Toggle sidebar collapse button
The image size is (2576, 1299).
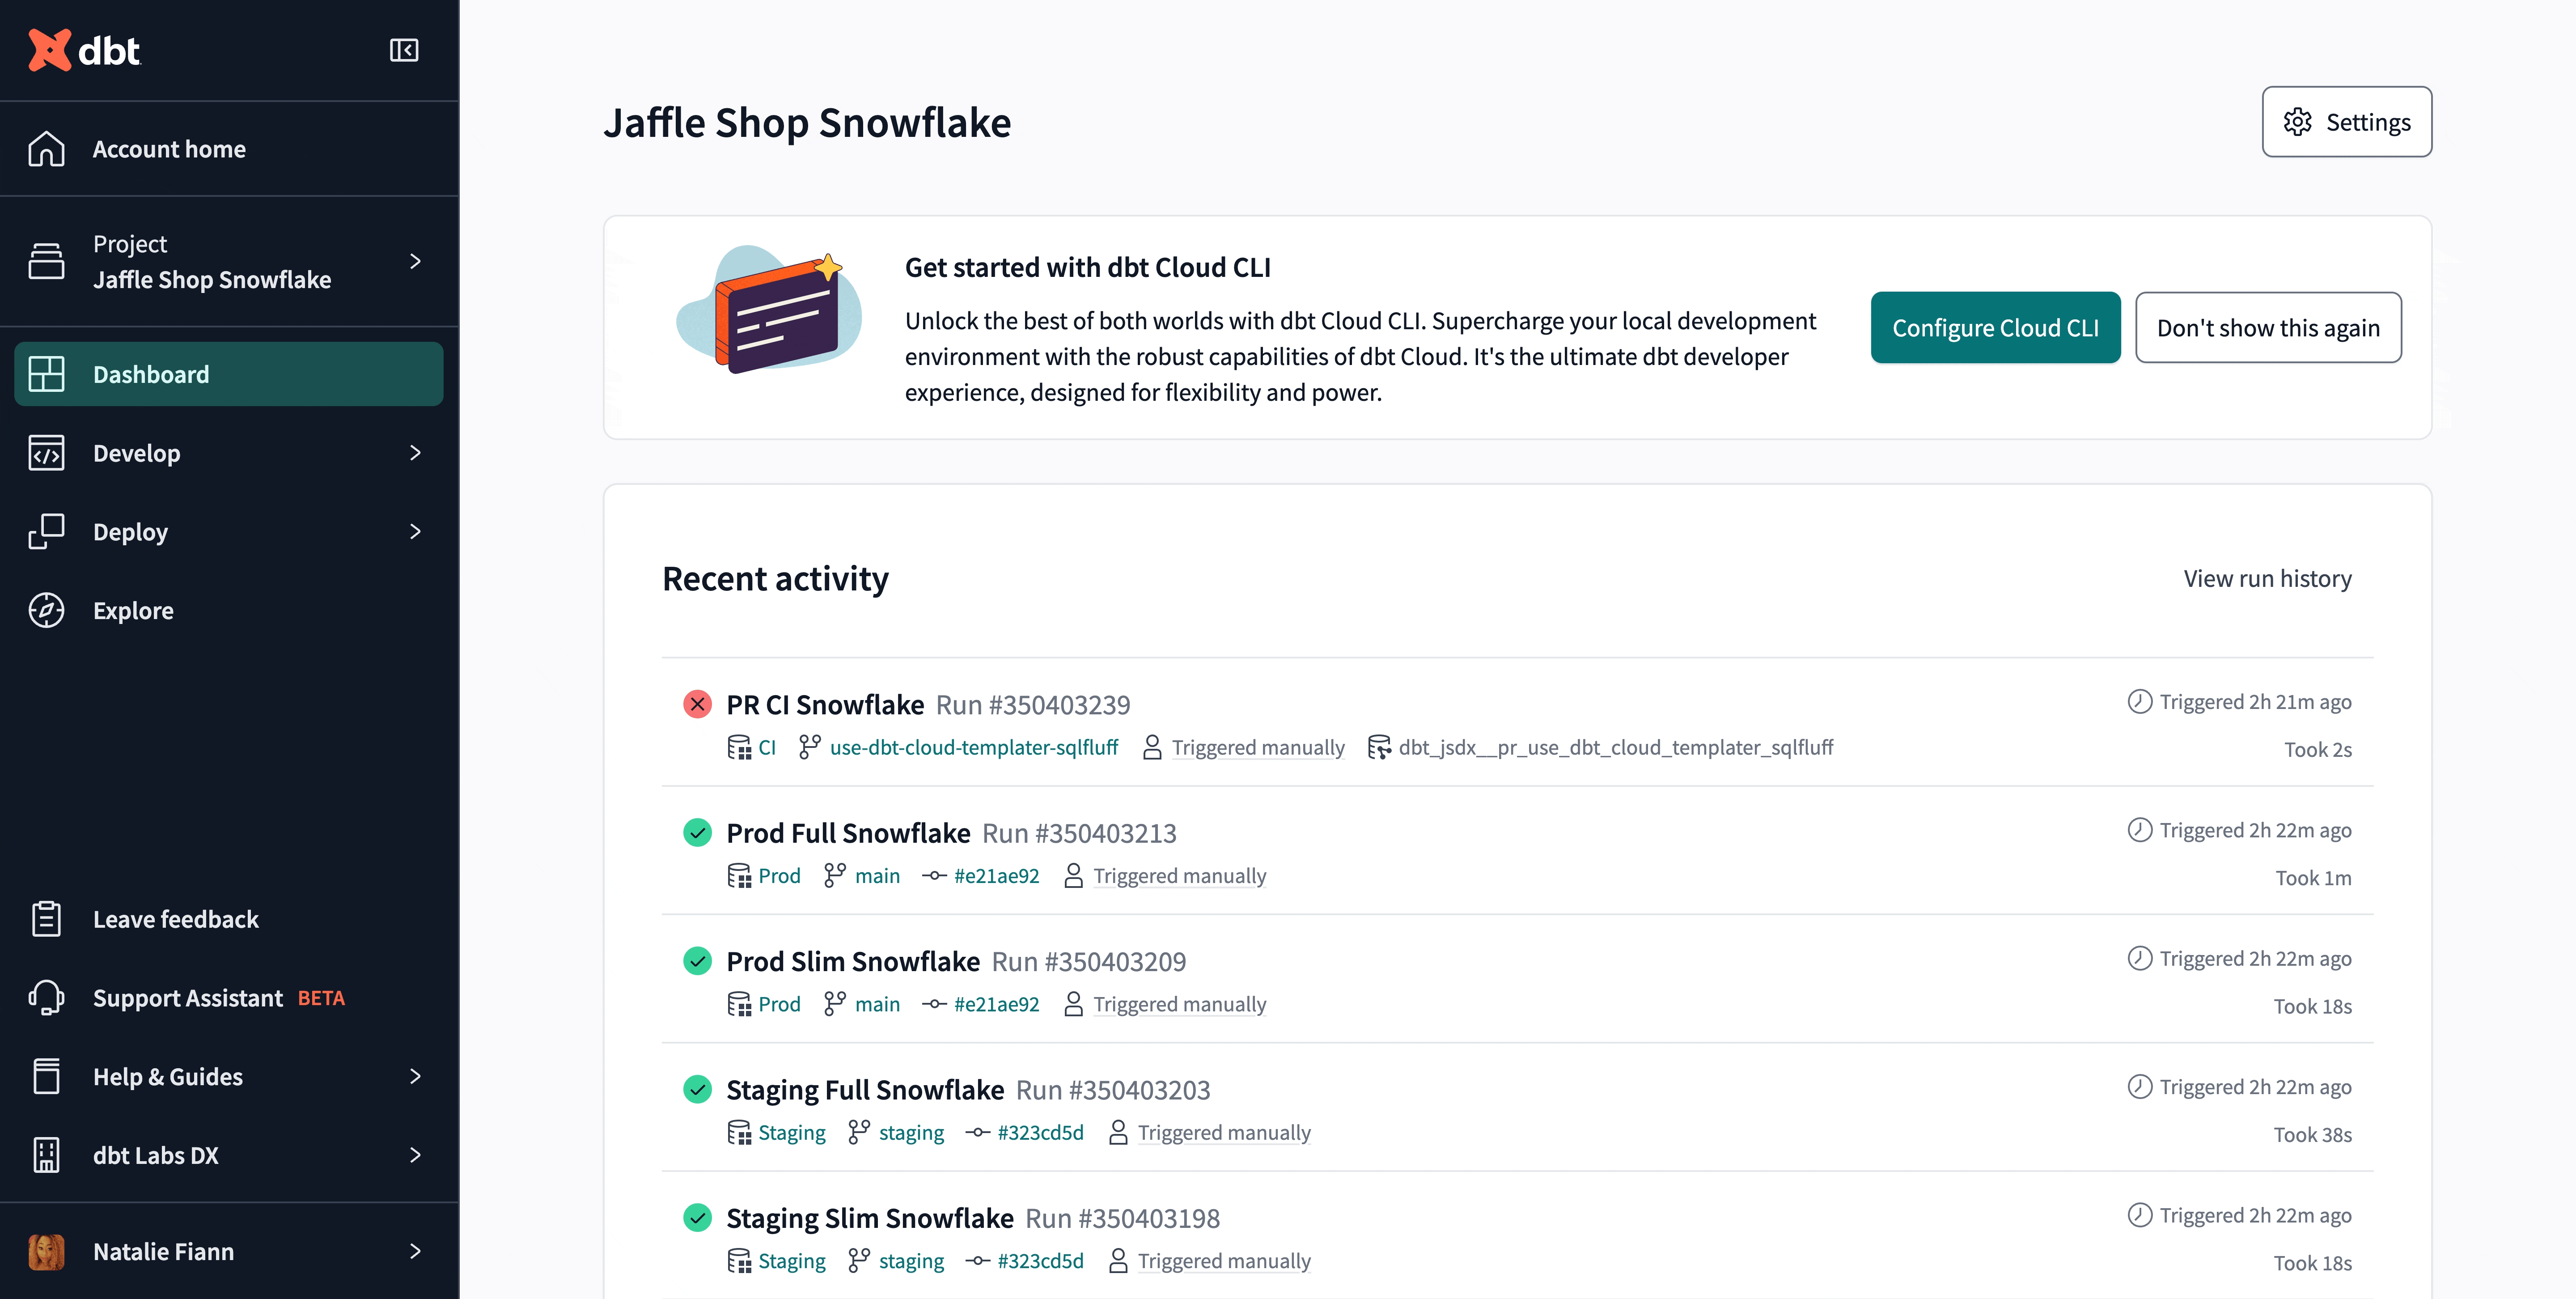(404, 50)
